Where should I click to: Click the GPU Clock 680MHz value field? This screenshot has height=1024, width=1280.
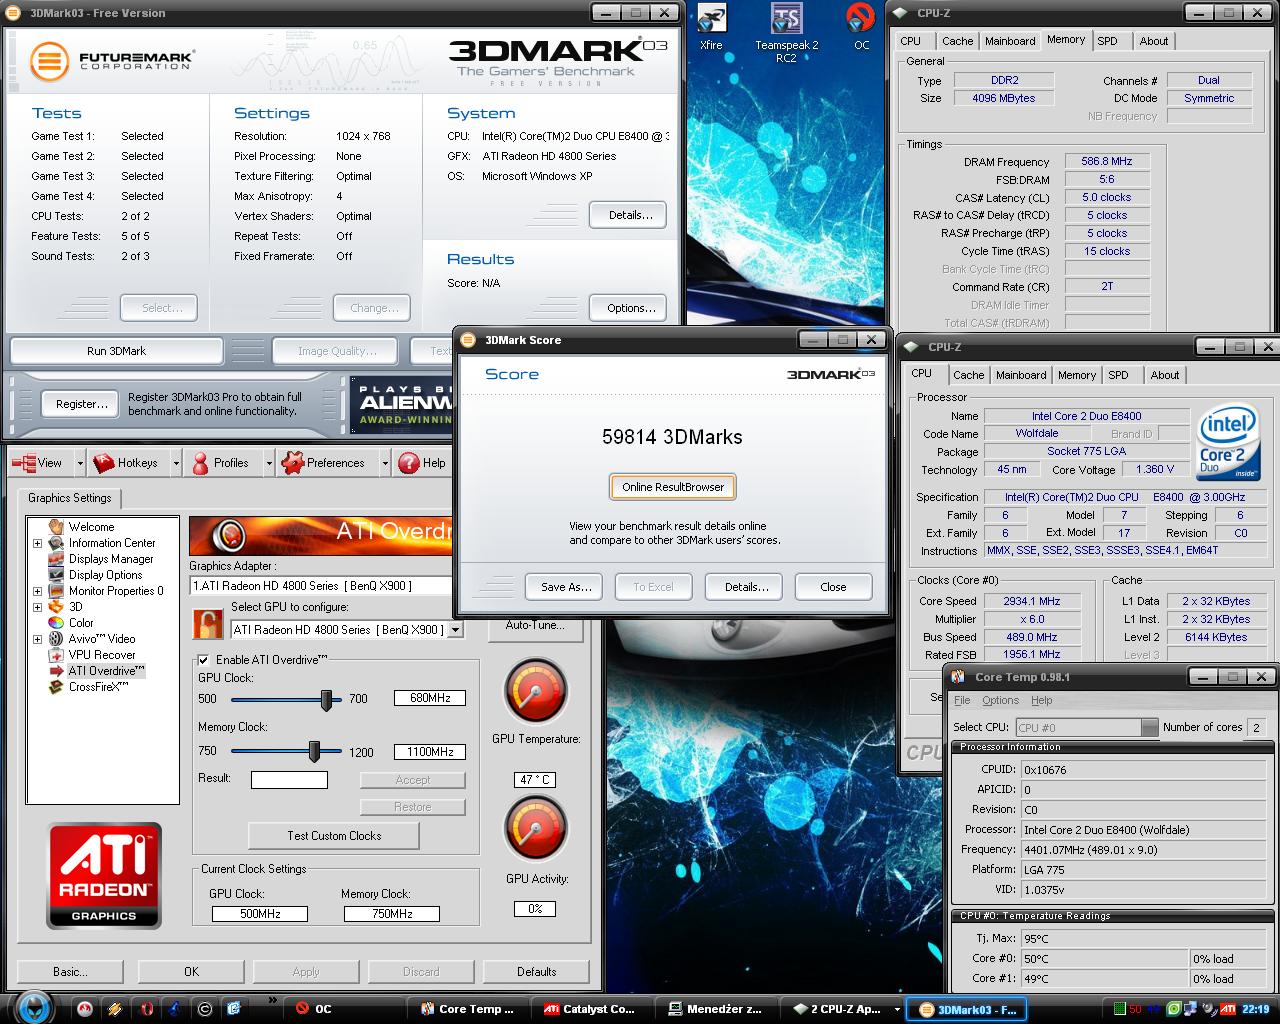point(430,698)
